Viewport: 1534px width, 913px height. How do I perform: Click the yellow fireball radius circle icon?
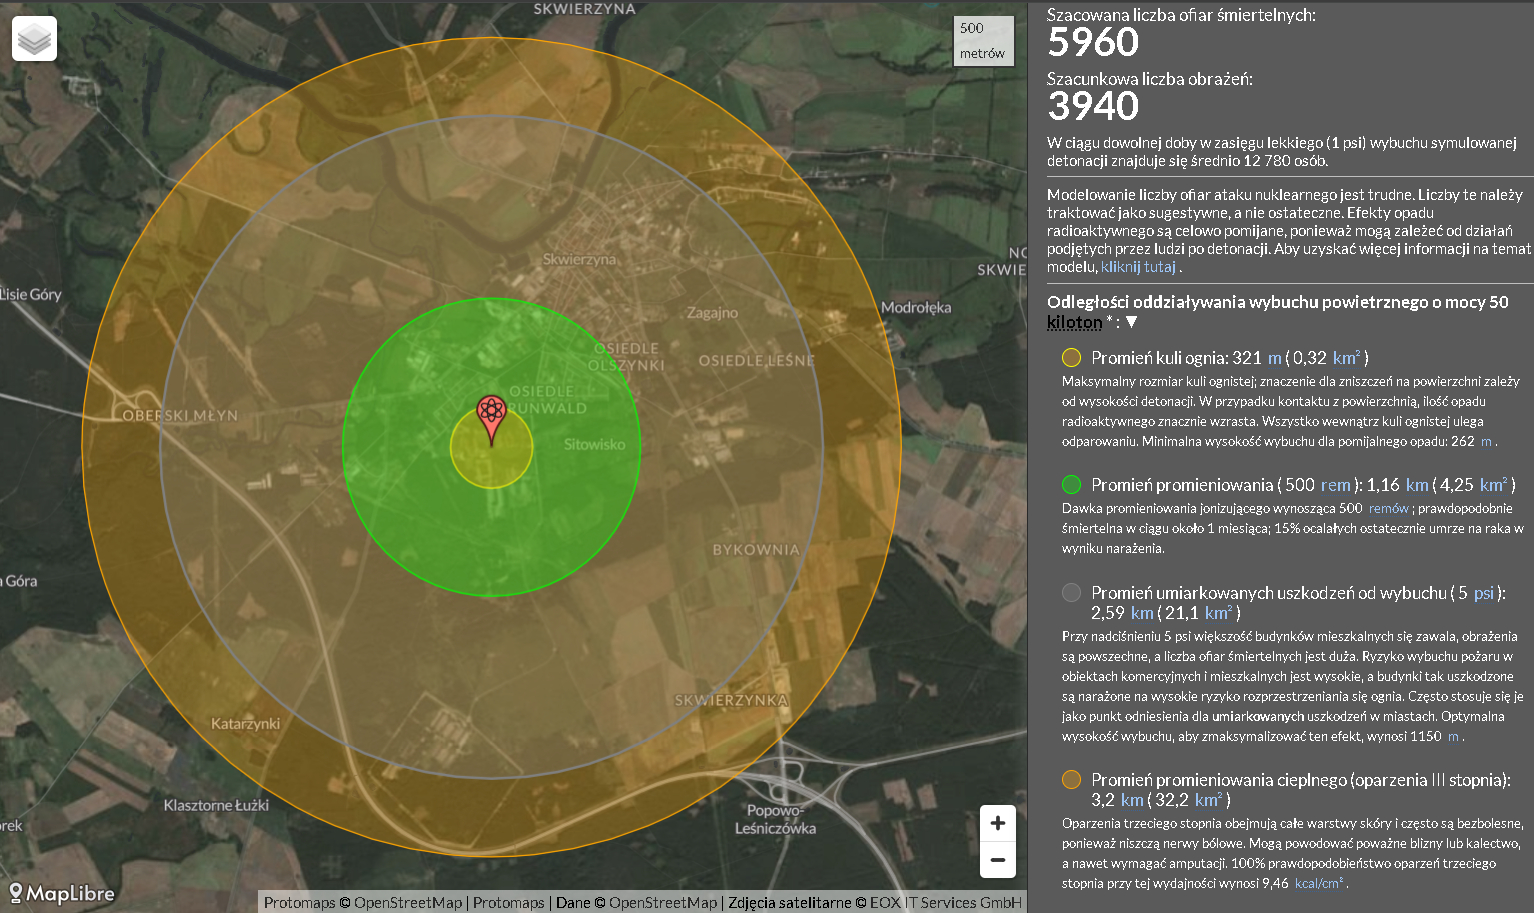[1071, 358]
